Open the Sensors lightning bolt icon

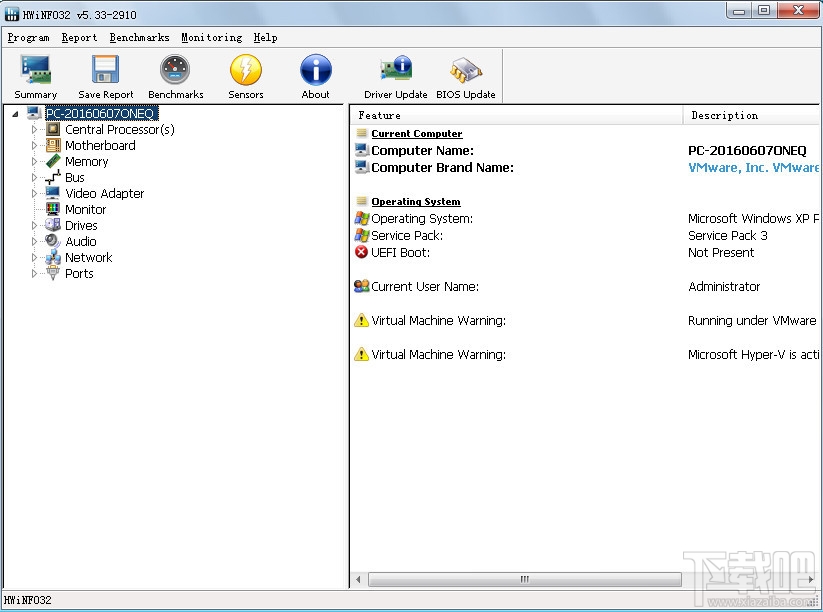coord(246,69)
